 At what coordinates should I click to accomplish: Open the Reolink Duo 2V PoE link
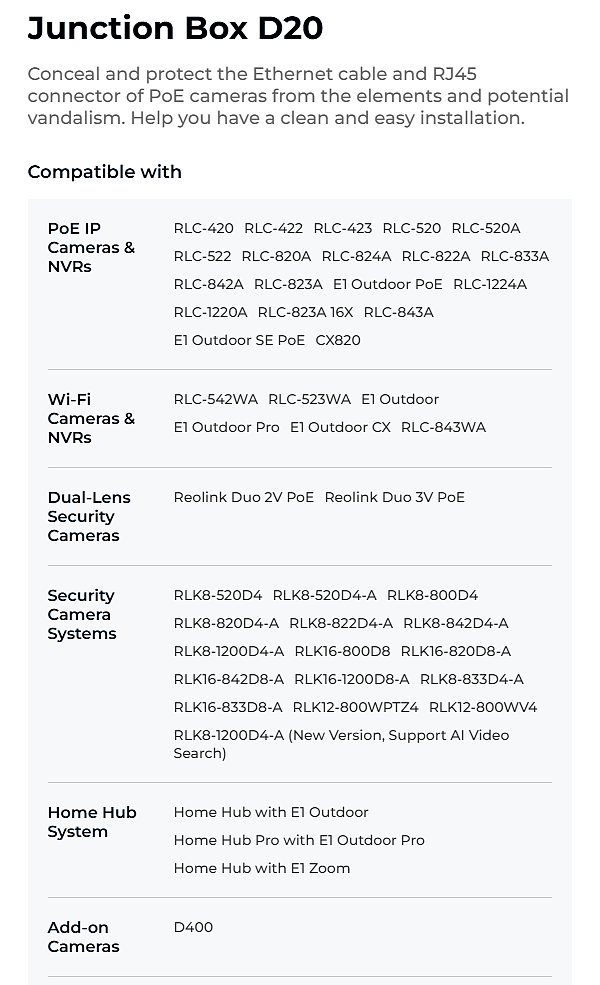click(x=244, y=497)
